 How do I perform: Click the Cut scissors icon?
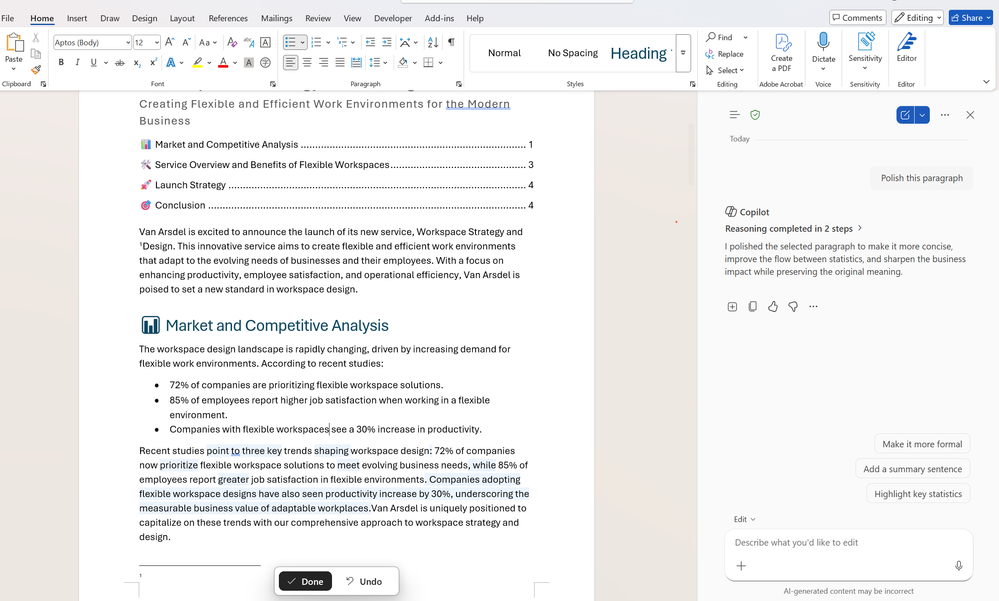[36, 38]
